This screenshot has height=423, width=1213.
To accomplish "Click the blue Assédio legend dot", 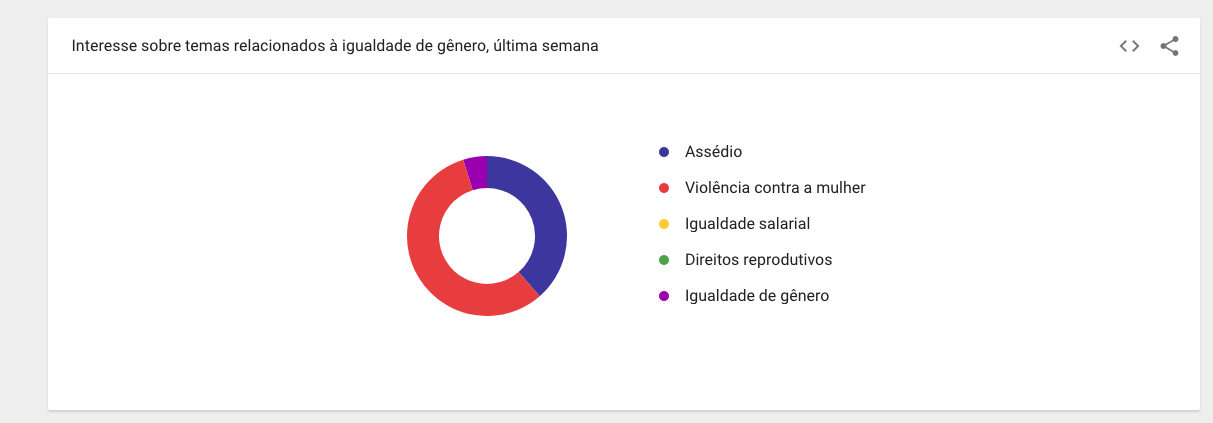I will coord(664,152).
